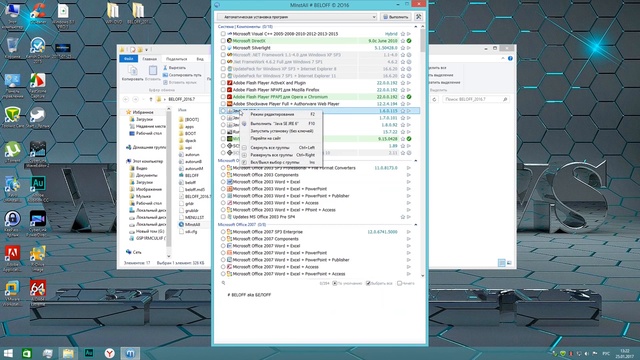Click the play arrow for Microsoft Office 2007 SP3 Enterprise
The image size is (640, 360).
(409, 232)
